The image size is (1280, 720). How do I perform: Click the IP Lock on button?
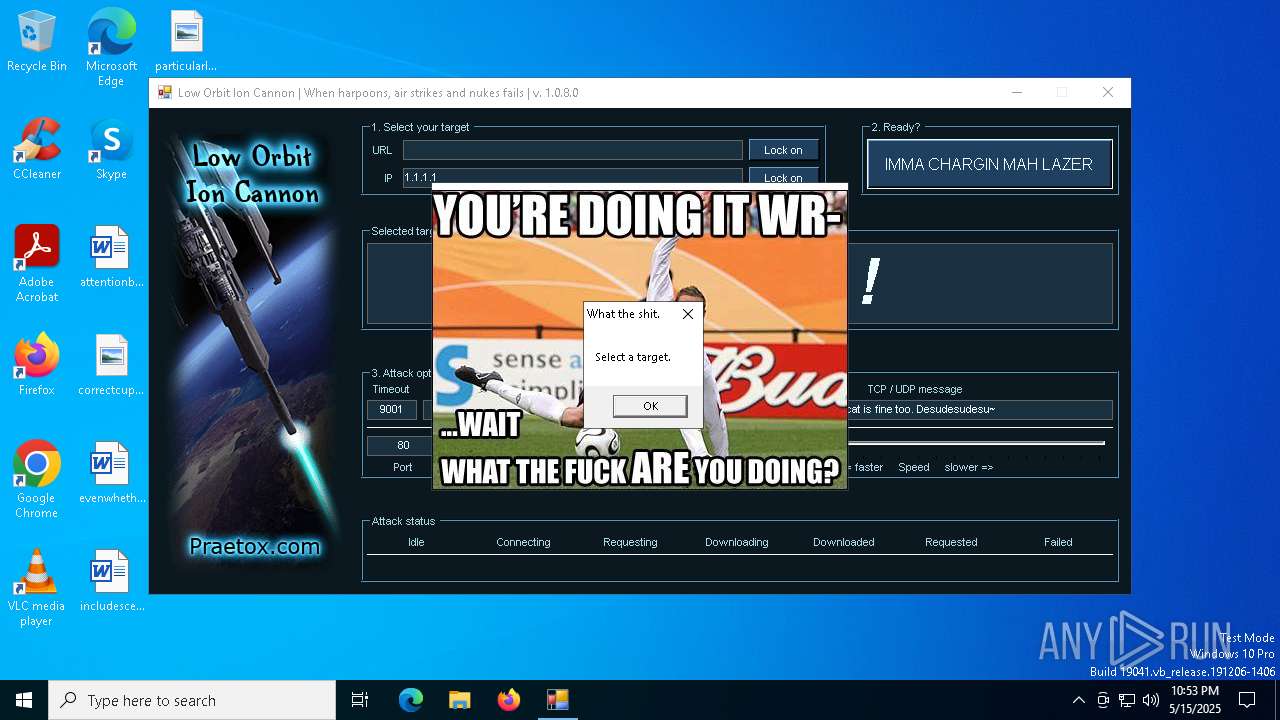(783, 177)
